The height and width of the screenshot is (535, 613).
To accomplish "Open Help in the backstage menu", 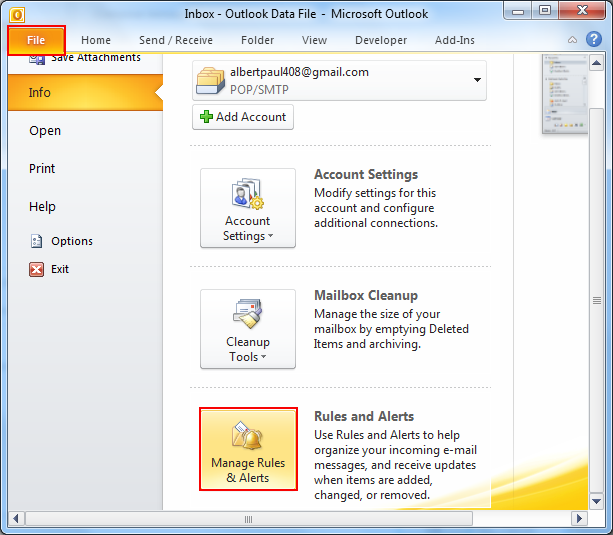I will tap(42, 206).
